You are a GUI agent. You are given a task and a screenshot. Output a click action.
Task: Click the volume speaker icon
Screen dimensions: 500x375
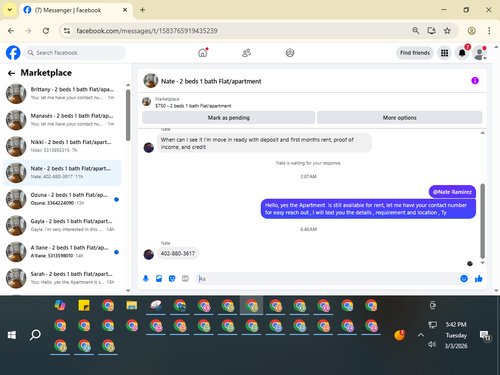point(432,344)
